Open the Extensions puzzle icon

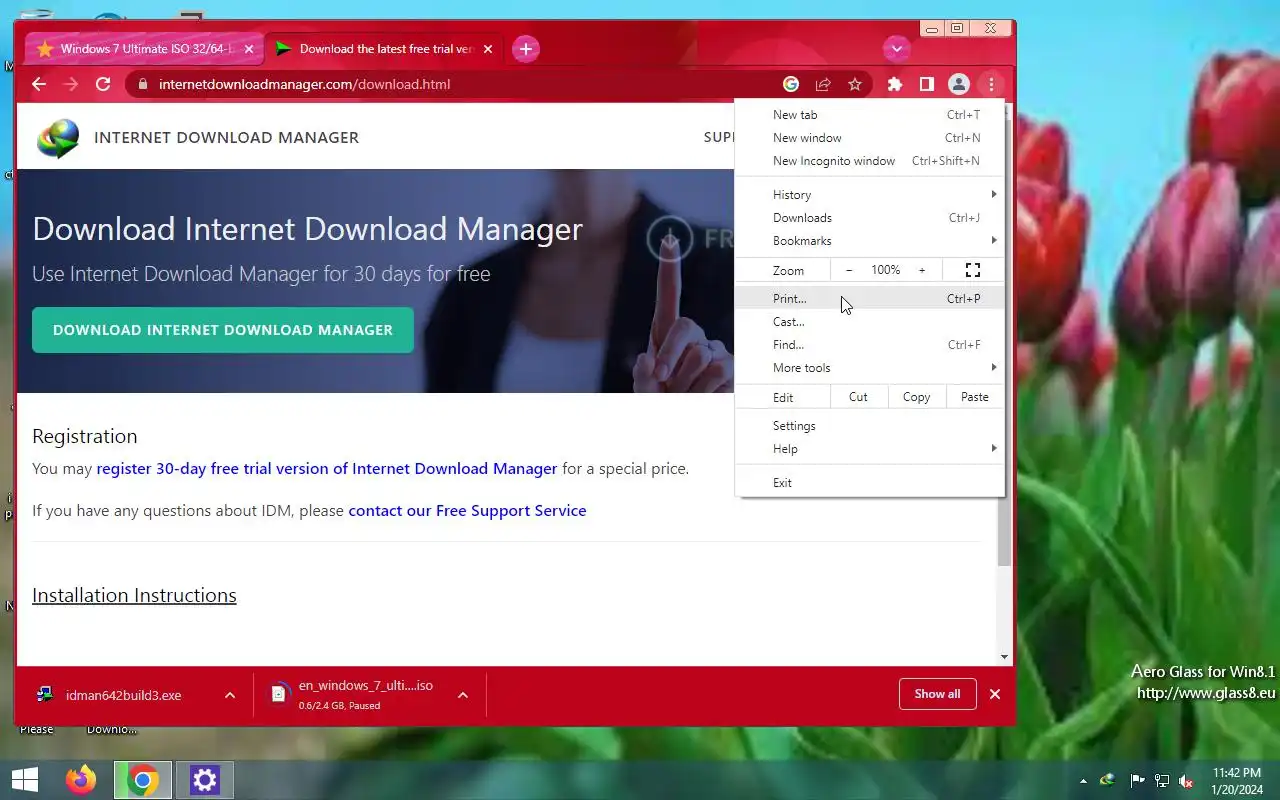[x=895, y=84]
